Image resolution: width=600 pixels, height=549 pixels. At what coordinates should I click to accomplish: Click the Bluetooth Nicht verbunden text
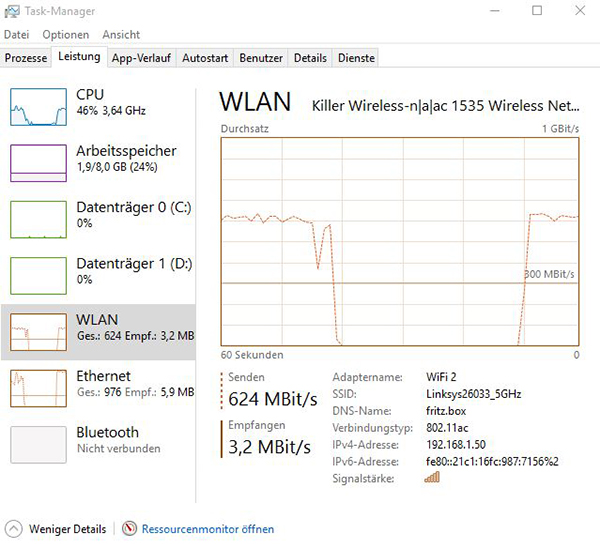tap(118, 440)
